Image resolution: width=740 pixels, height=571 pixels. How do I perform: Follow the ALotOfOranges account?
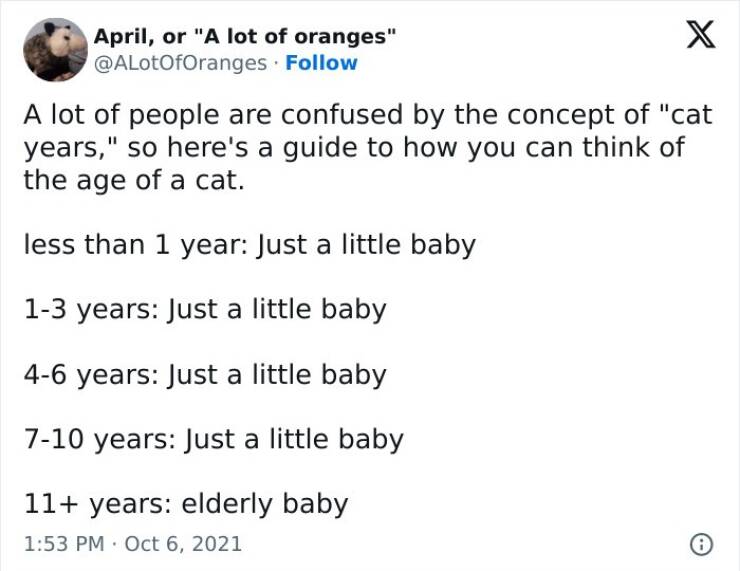pos(321,63)
